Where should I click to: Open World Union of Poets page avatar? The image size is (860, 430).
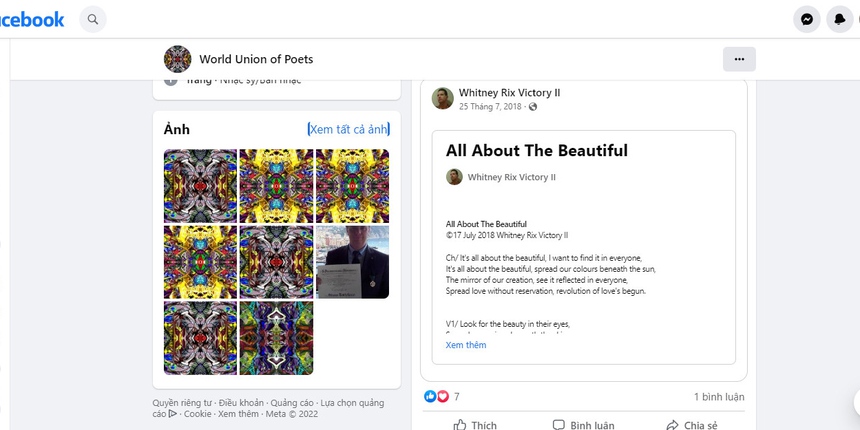coord(177,59)
